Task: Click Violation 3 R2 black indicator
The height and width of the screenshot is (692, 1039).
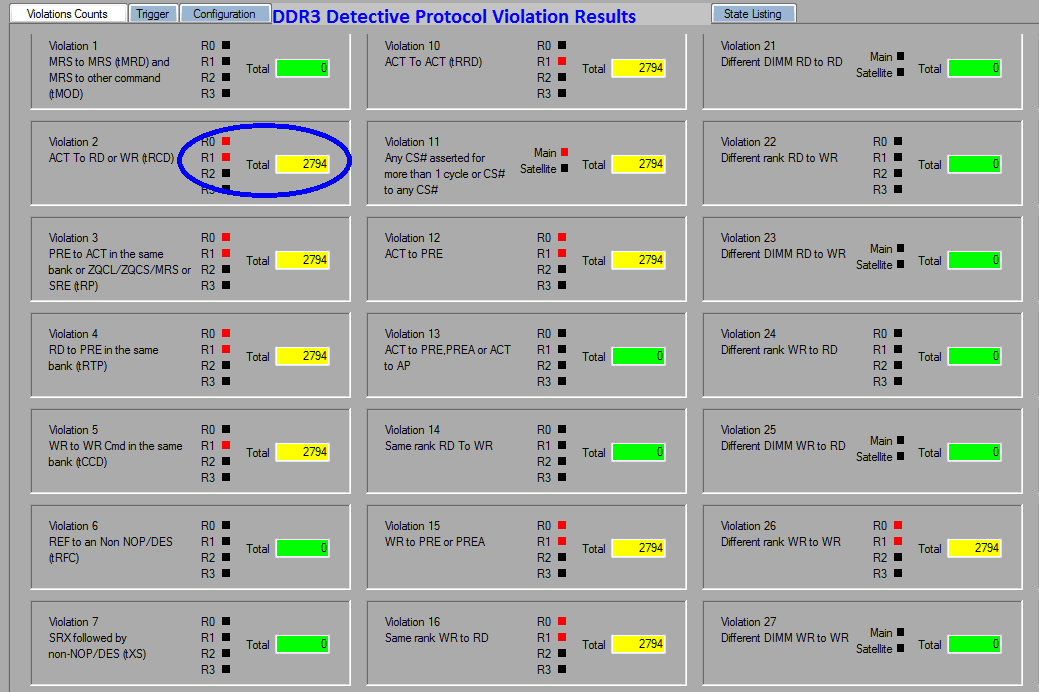Action: tap(226, 269)
